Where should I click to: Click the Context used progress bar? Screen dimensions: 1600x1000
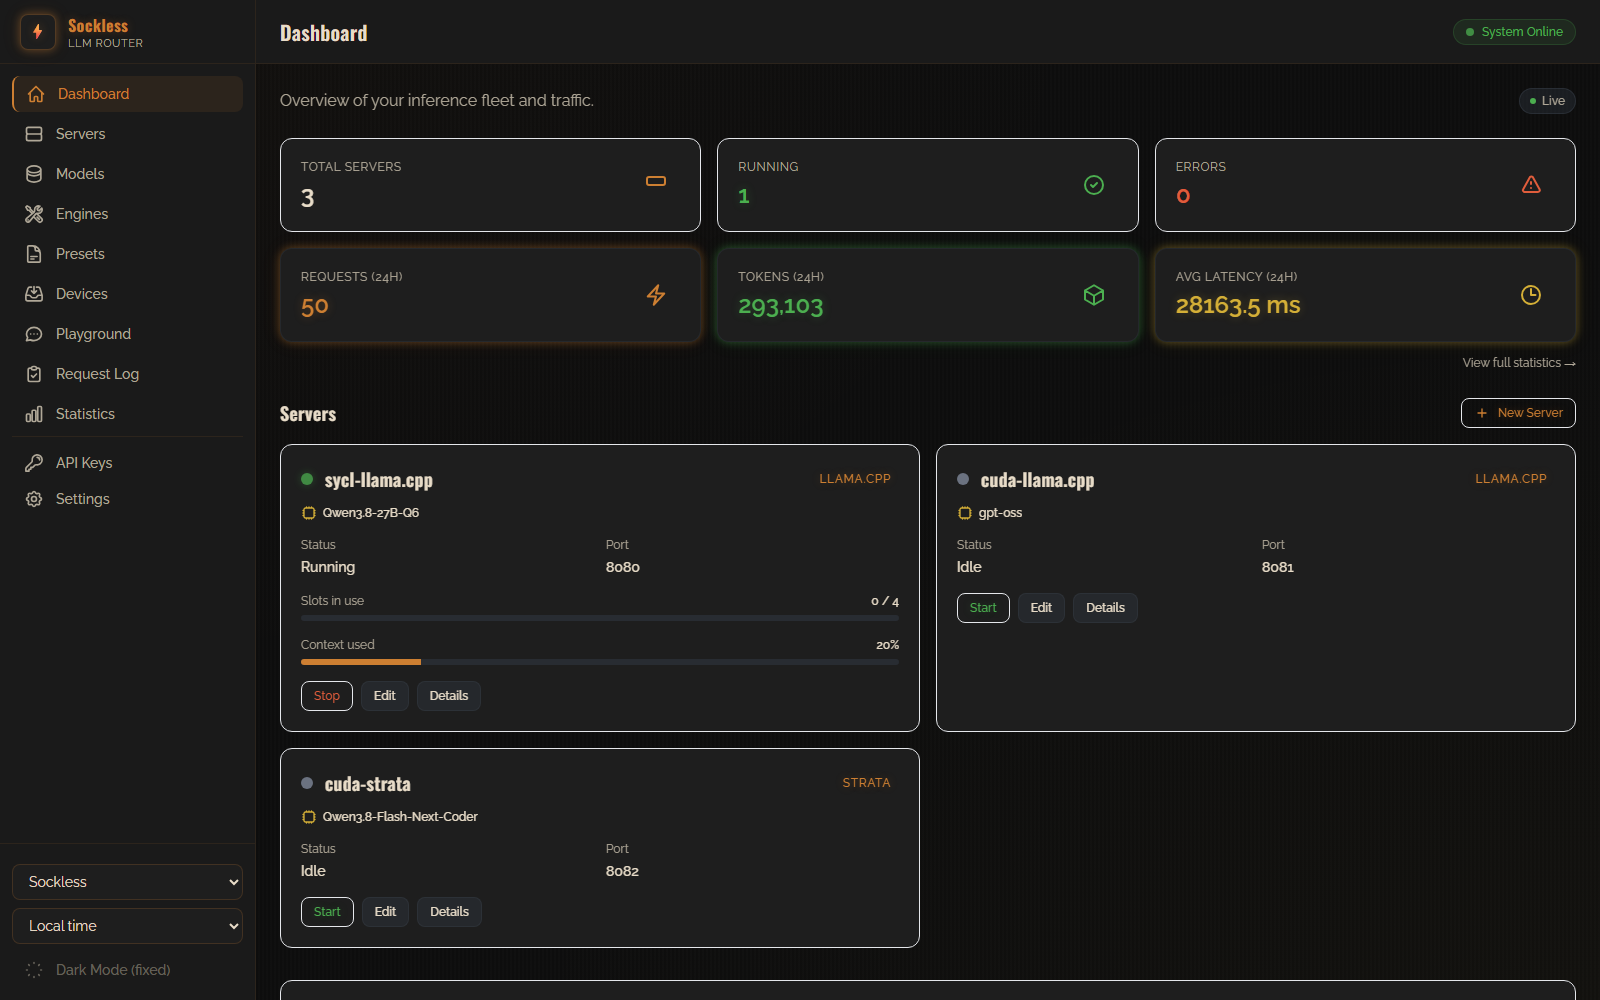(x=600, y=662)
